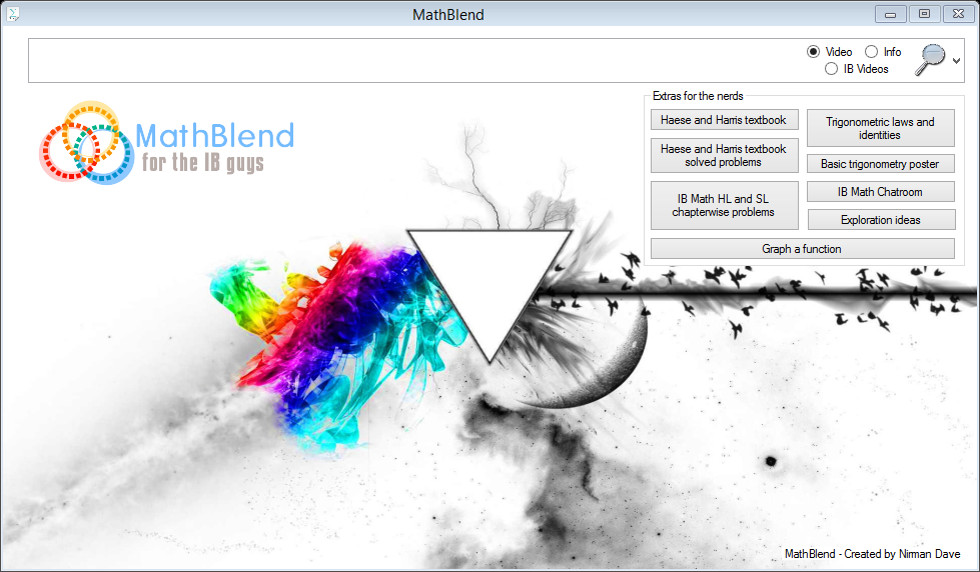The width and height of the screenshot is (980, 572).
Task: Launch the IB Math Chatroom
Action: [x=881, y=192]
